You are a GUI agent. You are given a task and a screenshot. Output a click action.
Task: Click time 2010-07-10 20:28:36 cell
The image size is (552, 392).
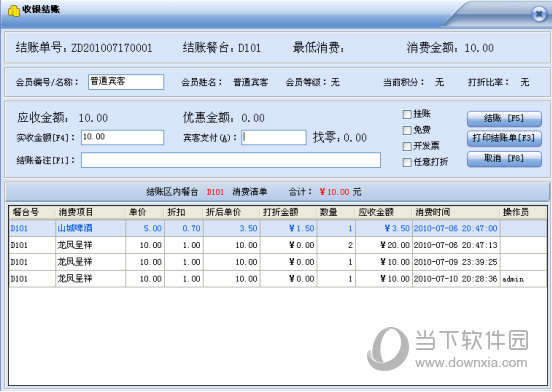456,279
